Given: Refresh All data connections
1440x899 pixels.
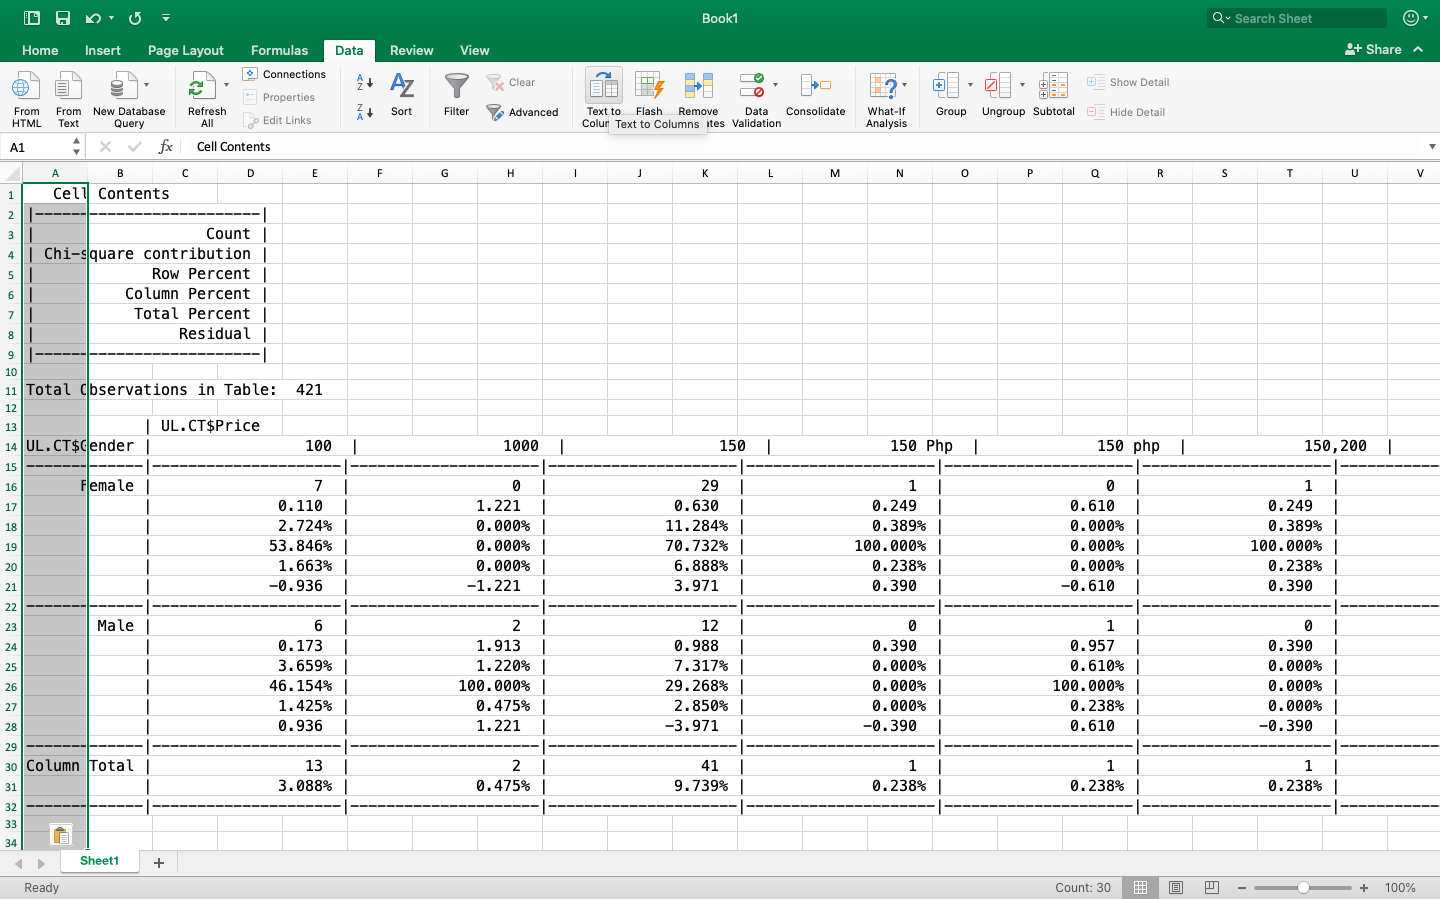Looking at the screenshot, I should 205,96.
